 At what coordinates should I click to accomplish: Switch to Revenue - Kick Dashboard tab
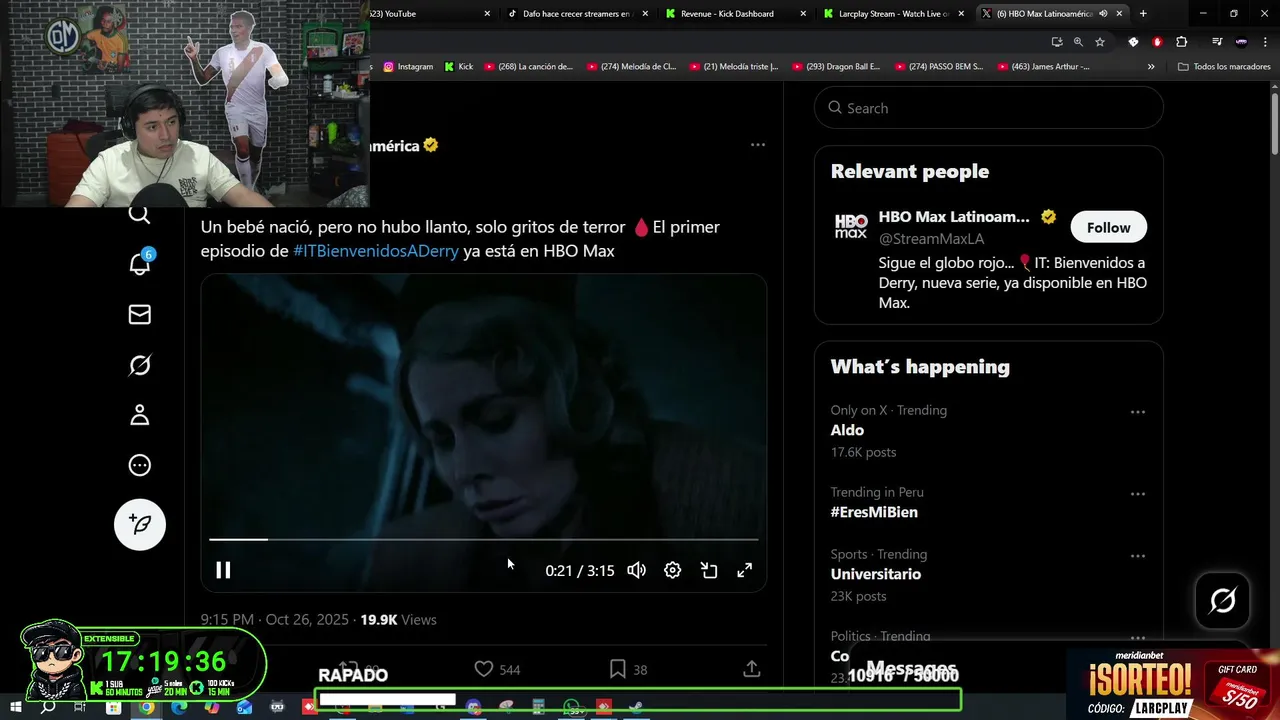pyautogui.click(x=735, y=13)
